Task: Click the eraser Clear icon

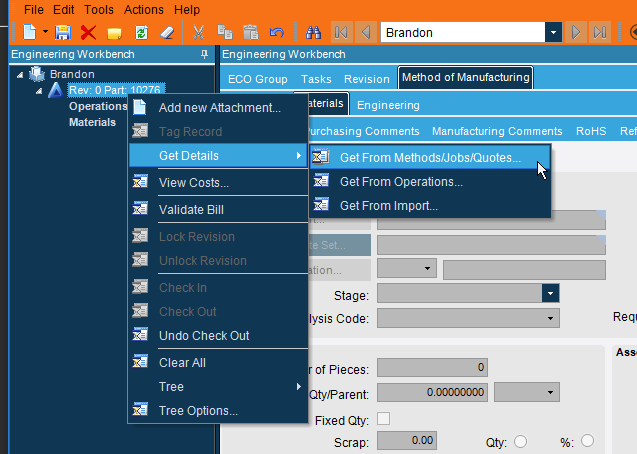Action: coord(167,32)
